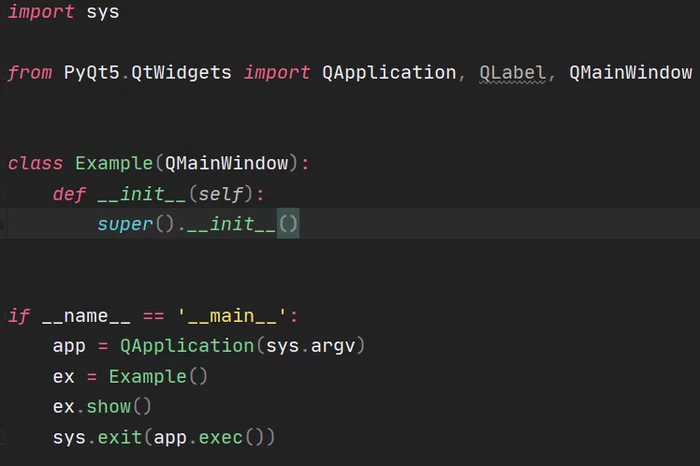Click the "class" keyword
Viewport: 700px width, 466px height.
point(35,163)
